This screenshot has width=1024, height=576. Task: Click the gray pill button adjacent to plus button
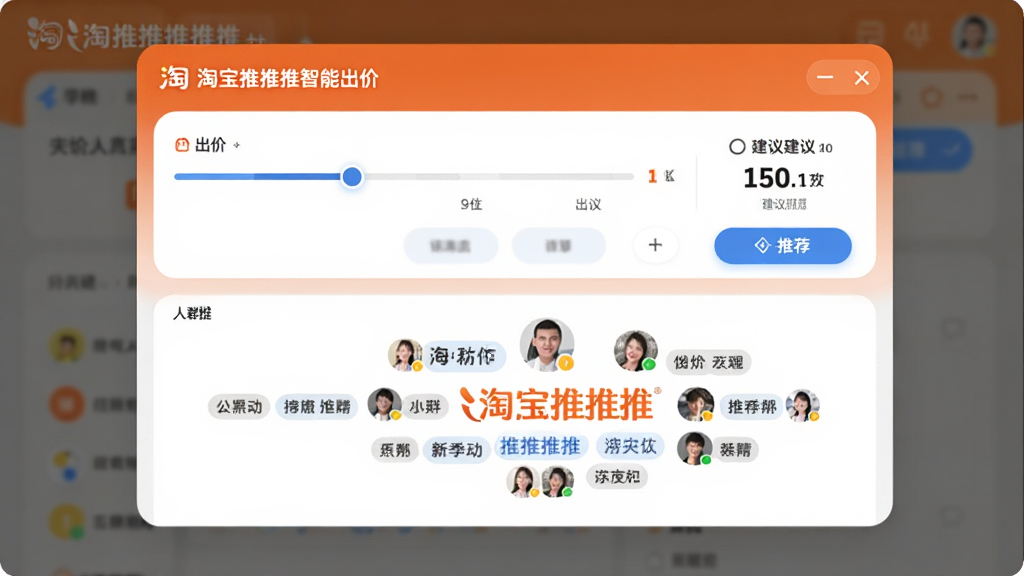(x=558, y=246)
